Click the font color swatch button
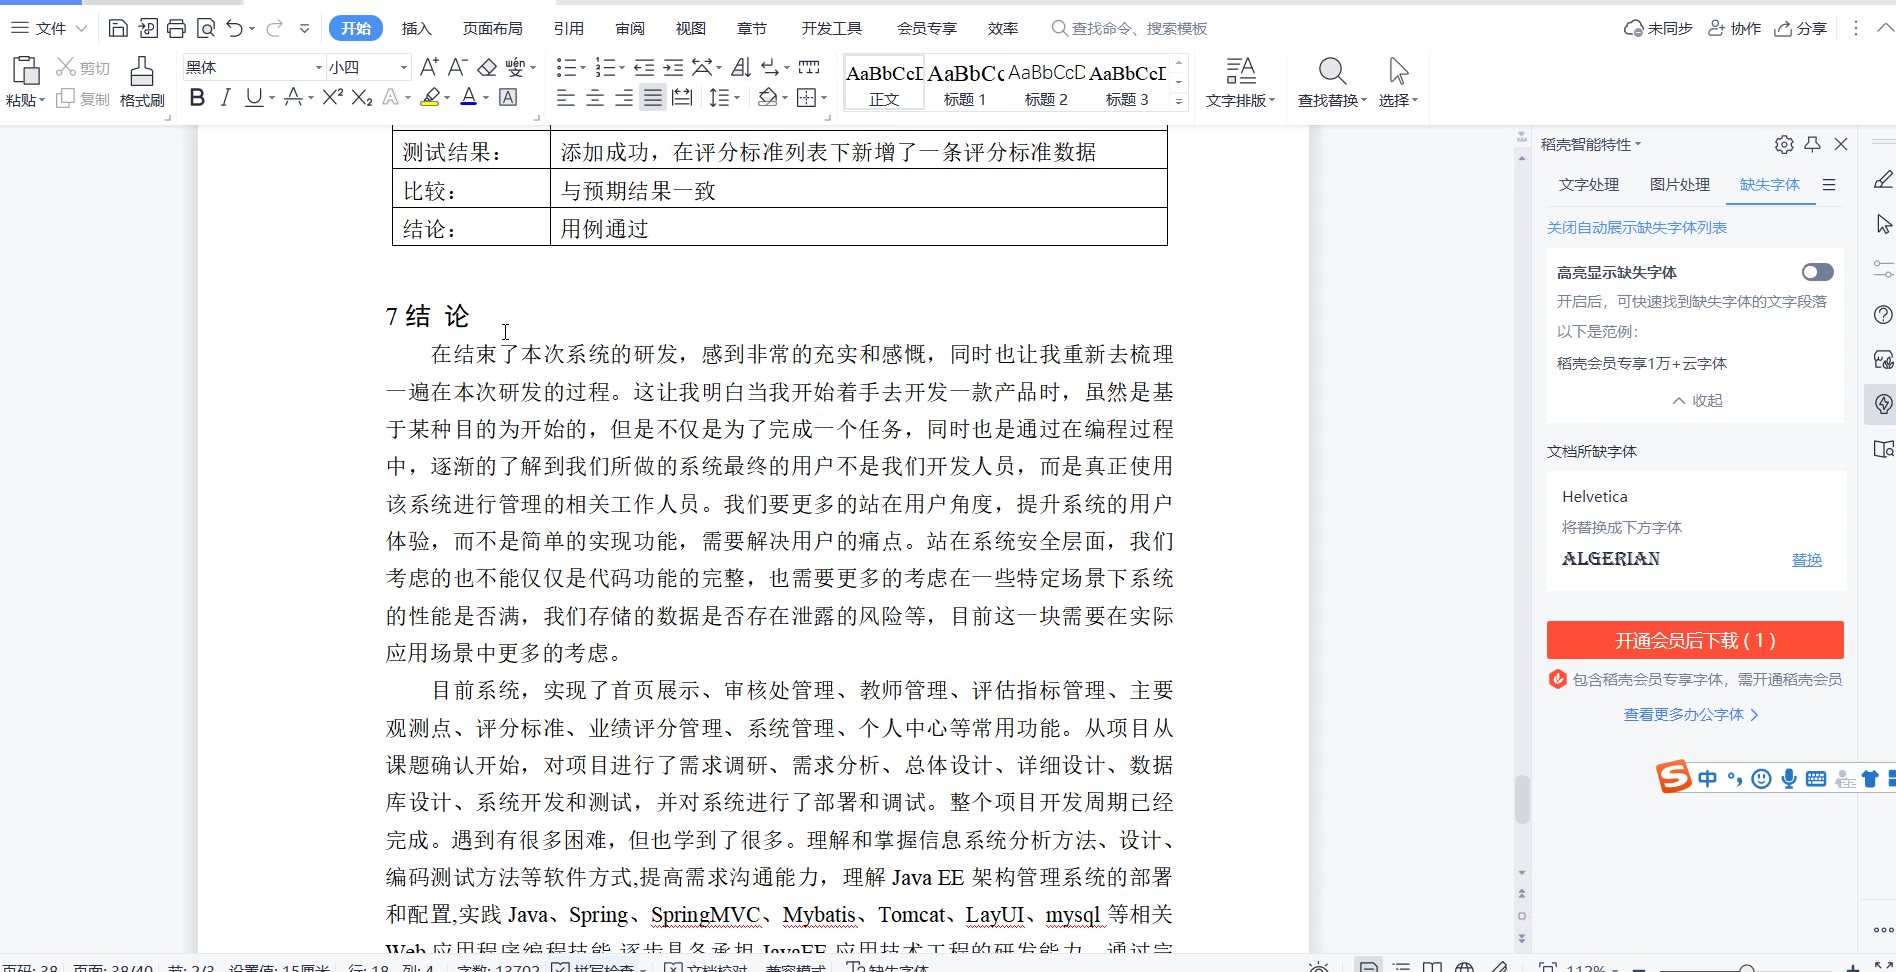Screen dimensions: 1896x972 468,98
